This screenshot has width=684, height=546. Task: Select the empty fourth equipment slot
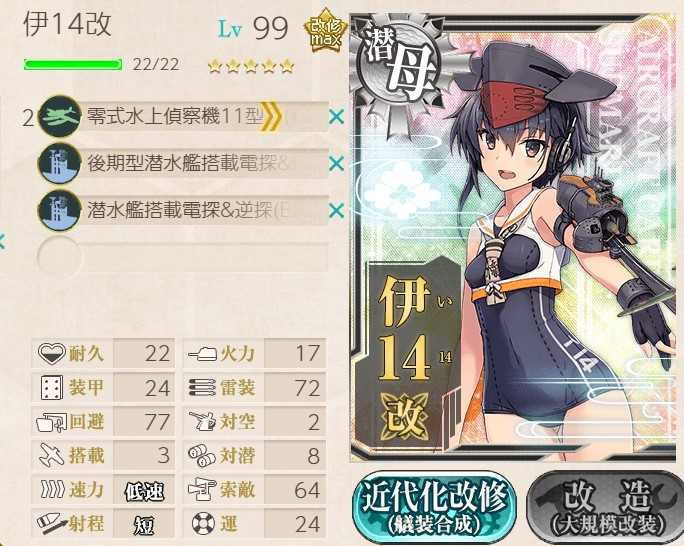(183, 257)
